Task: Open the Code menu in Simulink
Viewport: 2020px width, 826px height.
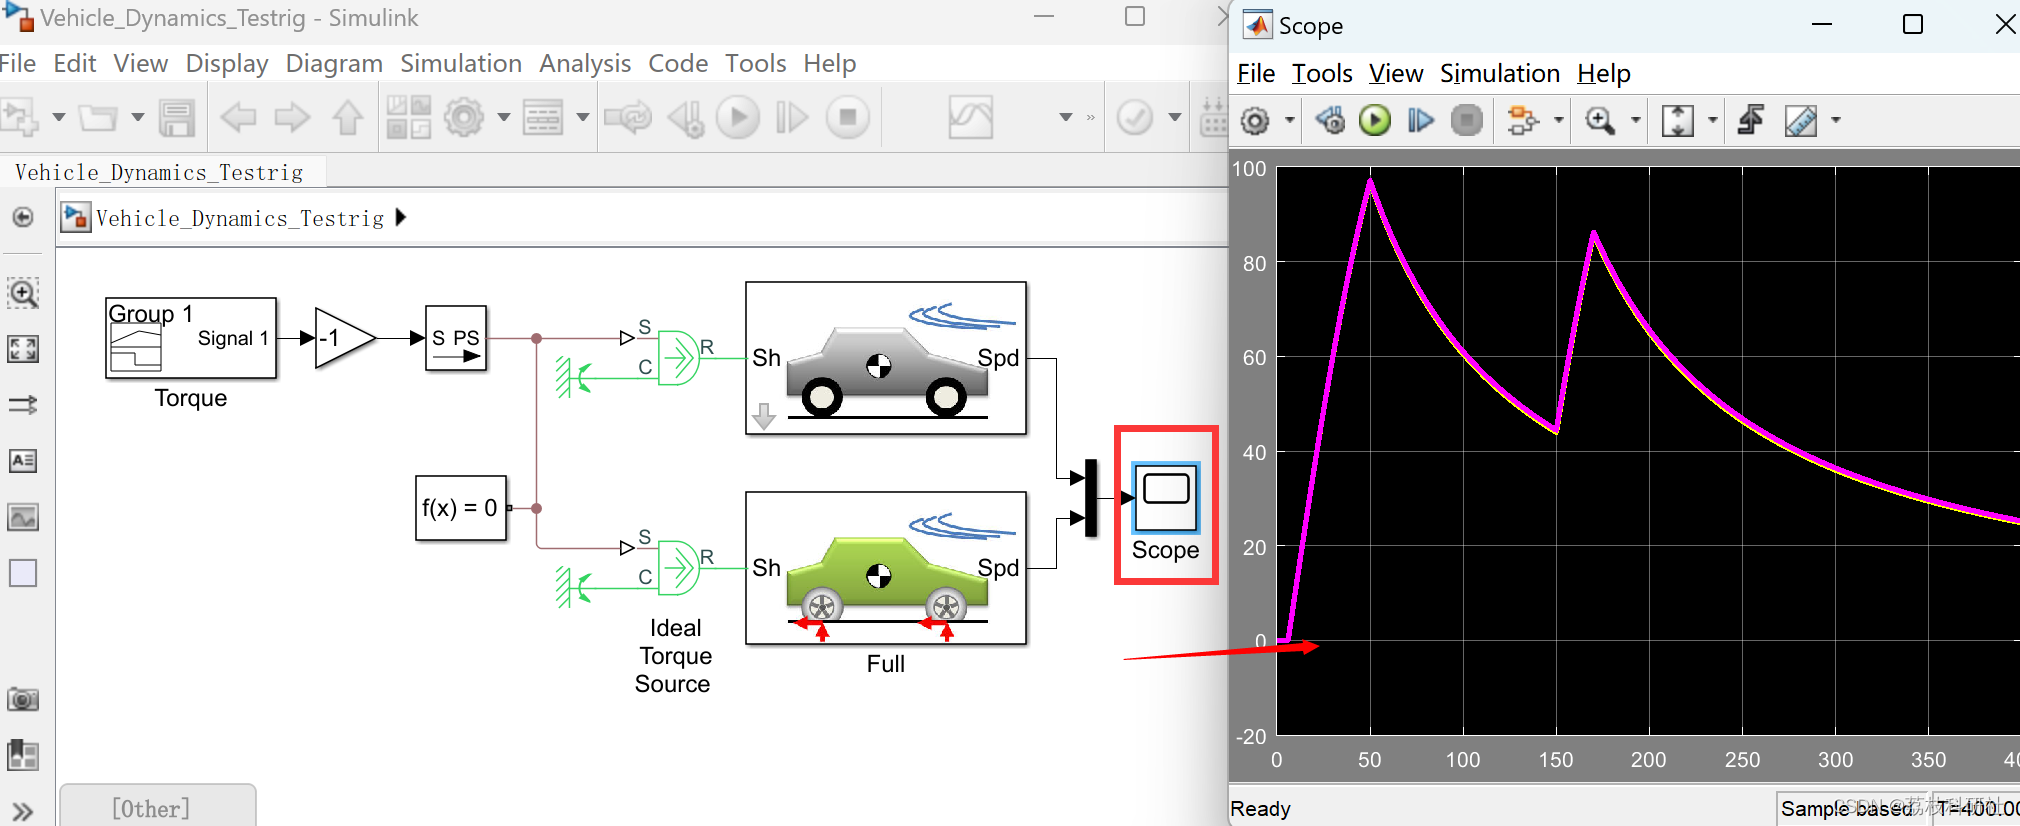Action: (678, 63)
